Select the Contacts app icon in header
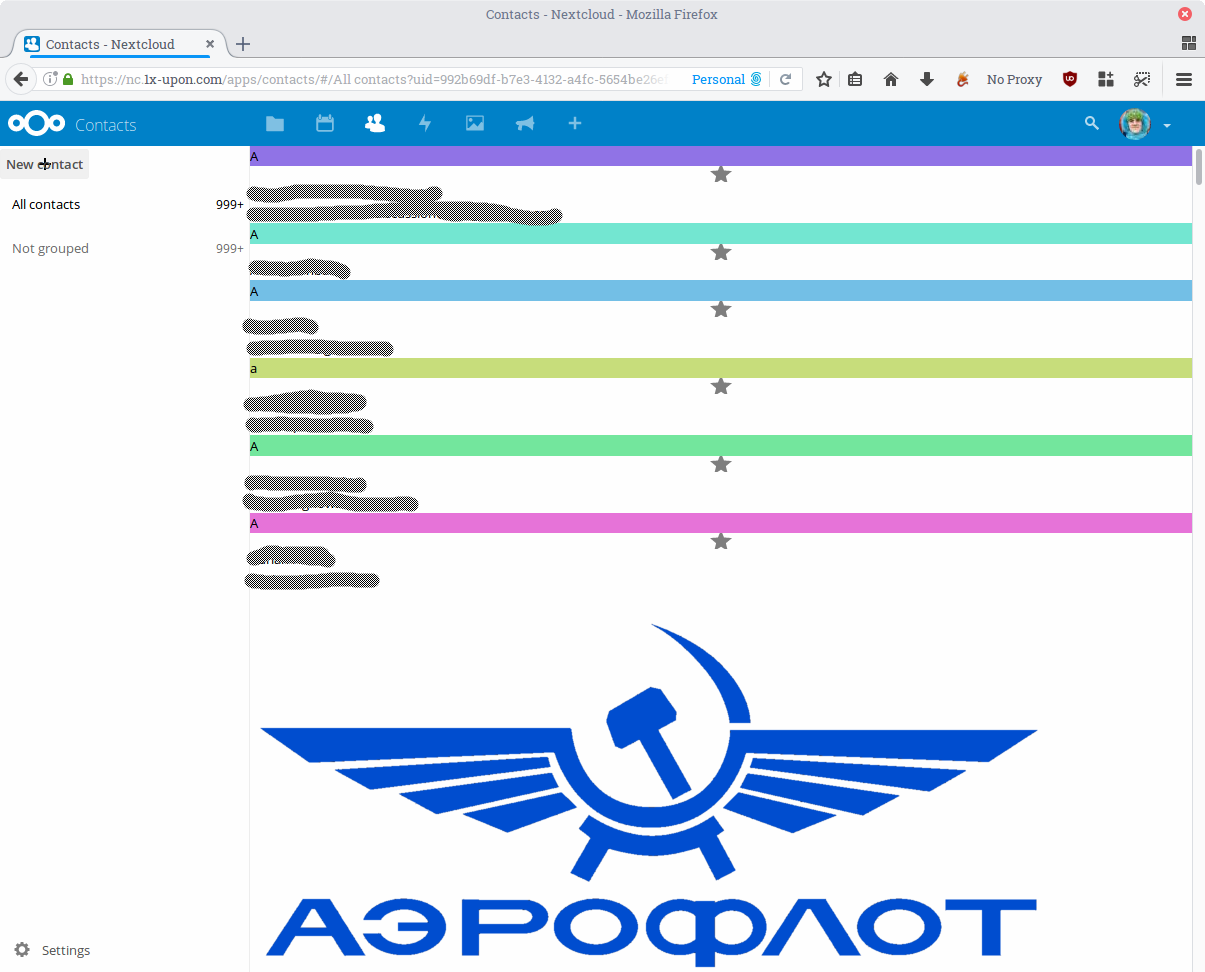This screenshot has width=1205, height=972. point(375,123)
